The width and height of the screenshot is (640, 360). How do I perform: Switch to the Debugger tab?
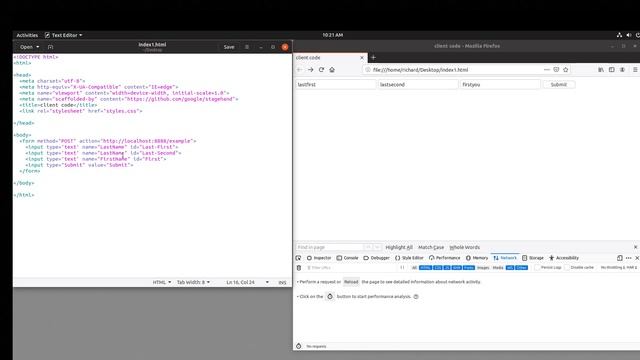(x=376, y=258)
